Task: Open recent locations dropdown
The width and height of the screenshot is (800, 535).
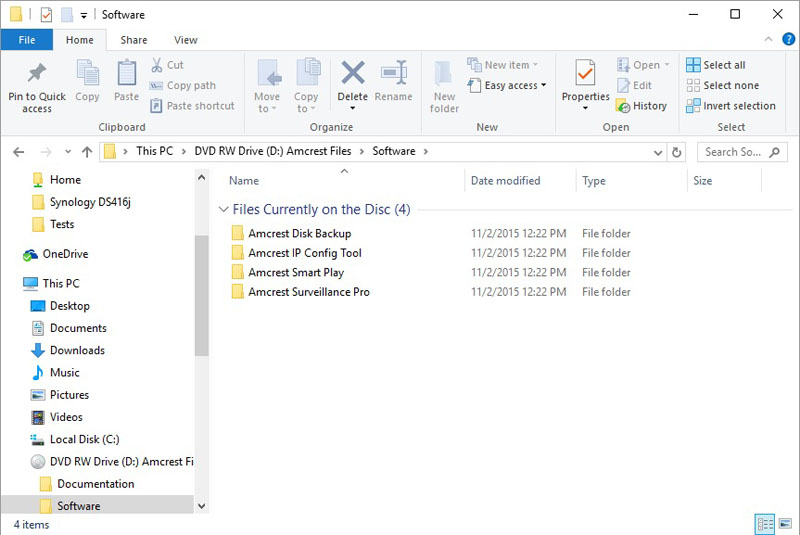Action: pyautogui.click(x=68, y=152)
